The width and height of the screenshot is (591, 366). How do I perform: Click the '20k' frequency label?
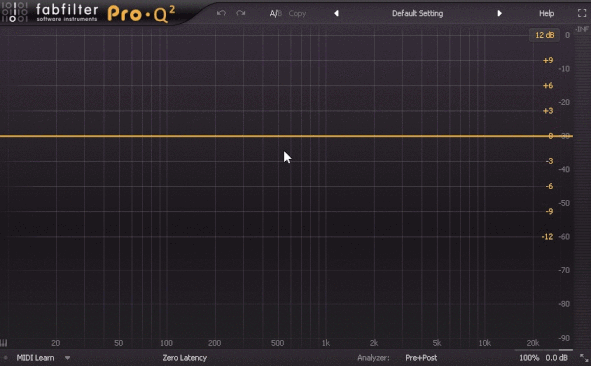[x=533, y=343]
